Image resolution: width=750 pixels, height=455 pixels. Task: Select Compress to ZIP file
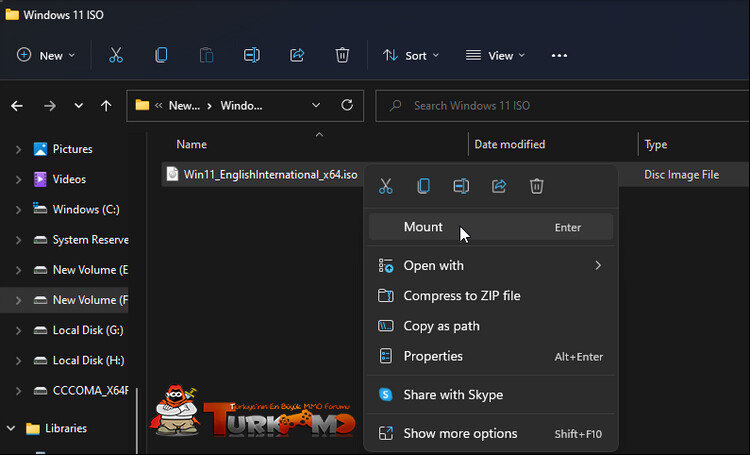point(491,296)
